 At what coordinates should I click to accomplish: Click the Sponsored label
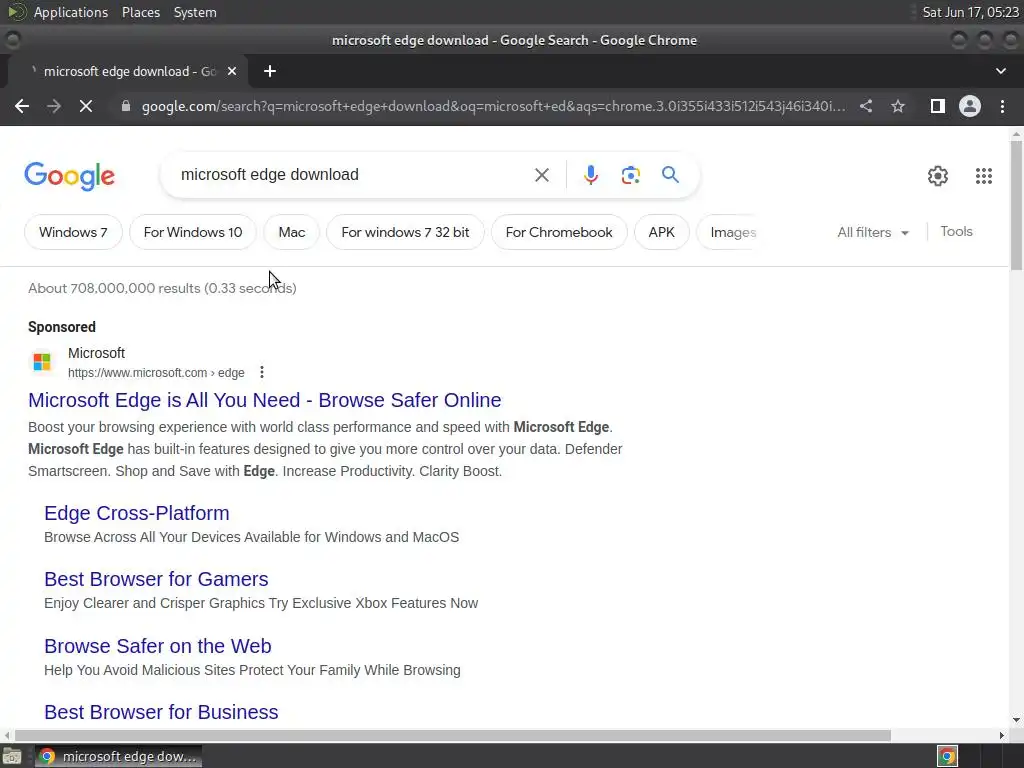[x=61, y=327]
